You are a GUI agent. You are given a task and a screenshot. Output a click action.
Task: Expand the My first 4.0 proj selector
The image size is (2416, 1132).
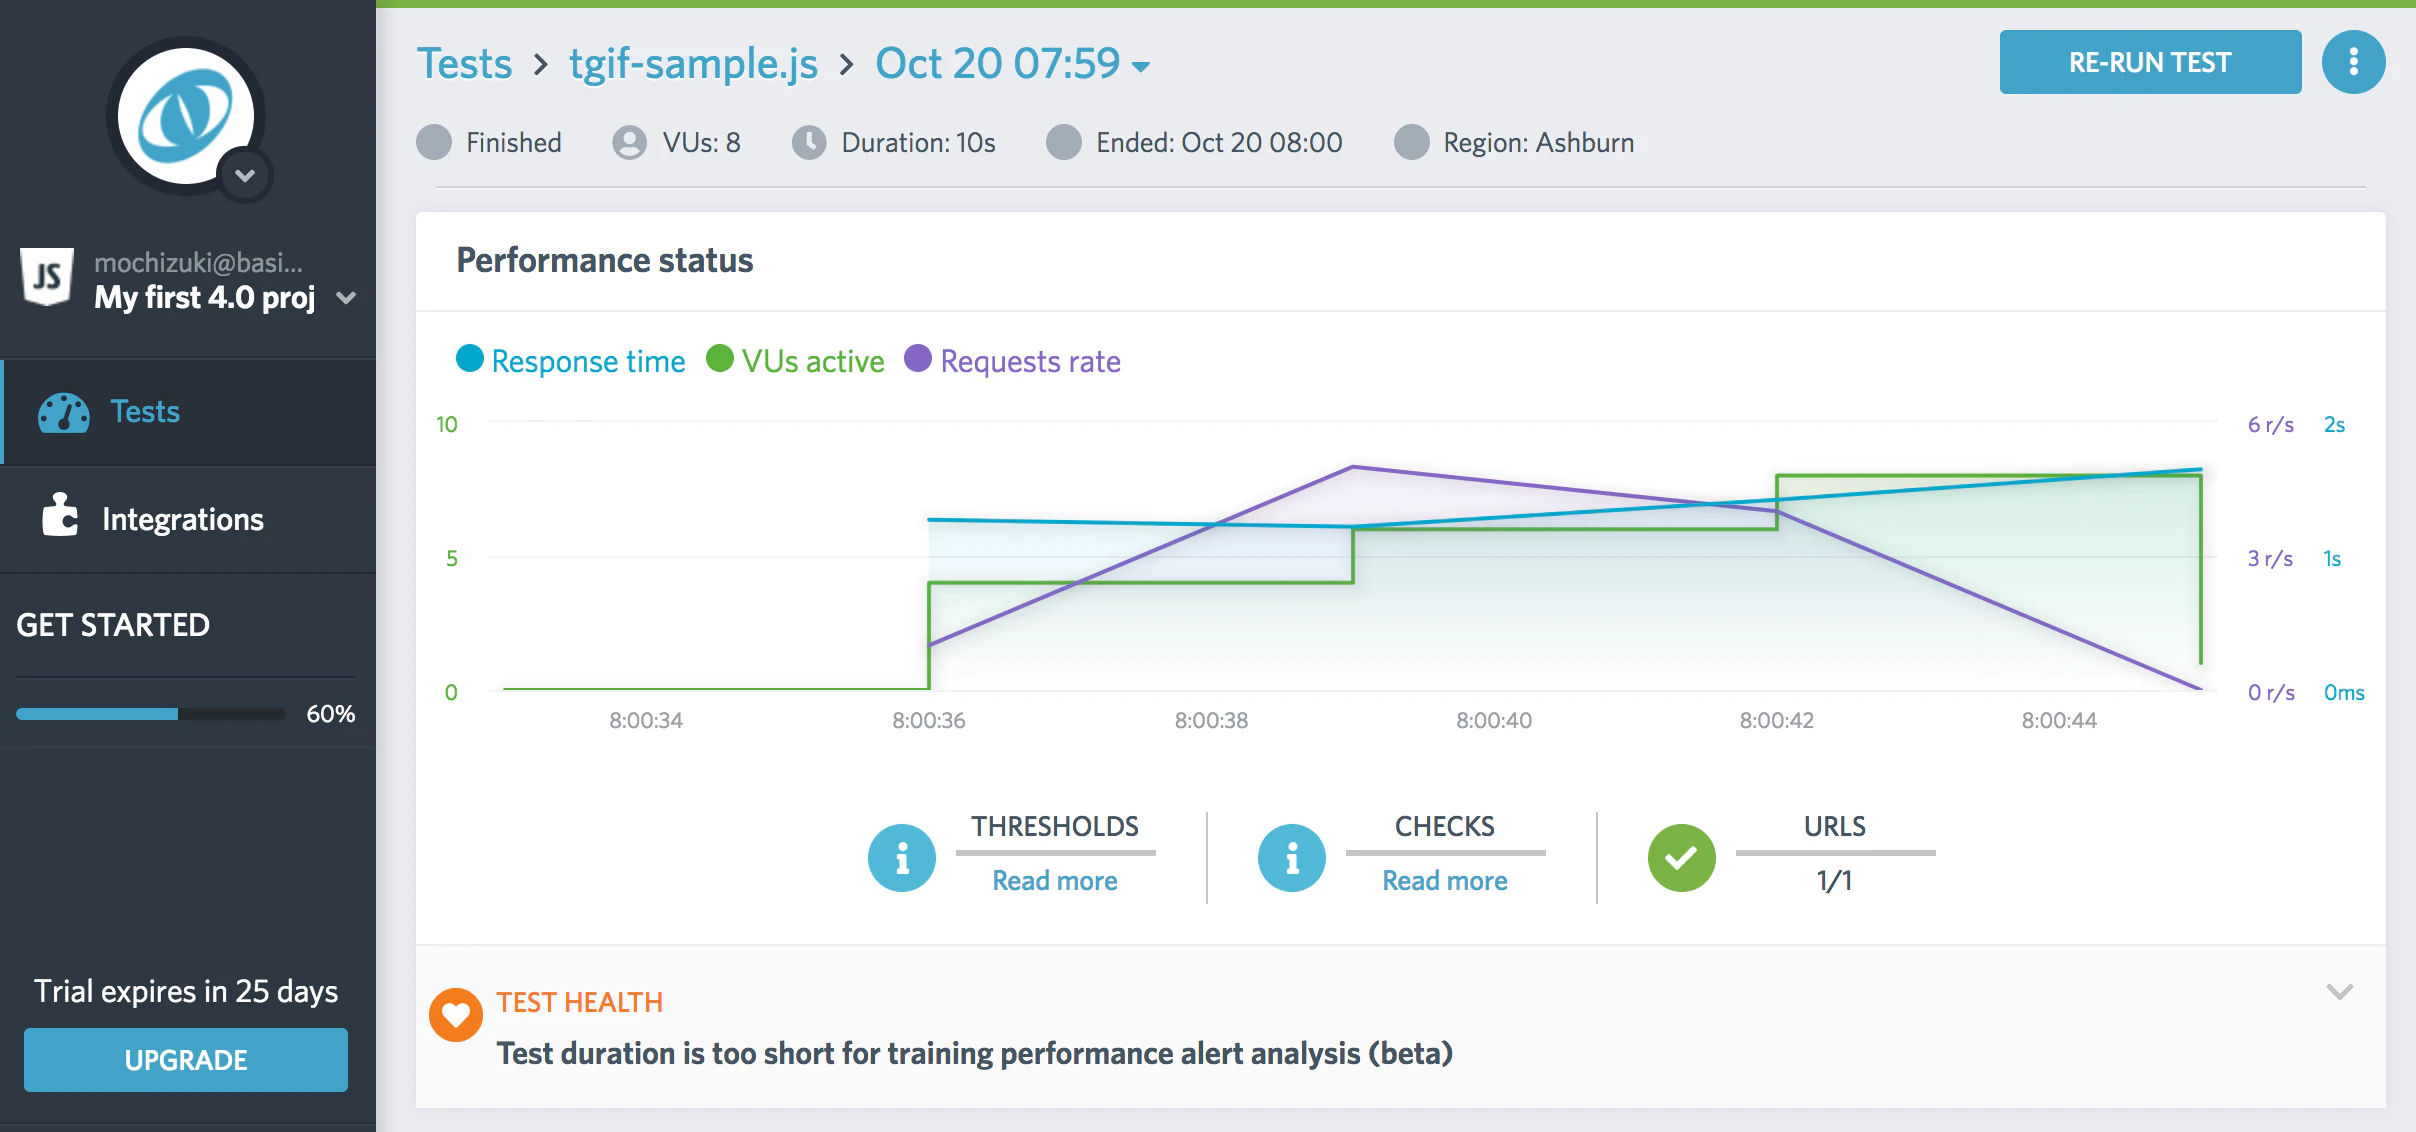pyautogui.click(x=226, y=297)
